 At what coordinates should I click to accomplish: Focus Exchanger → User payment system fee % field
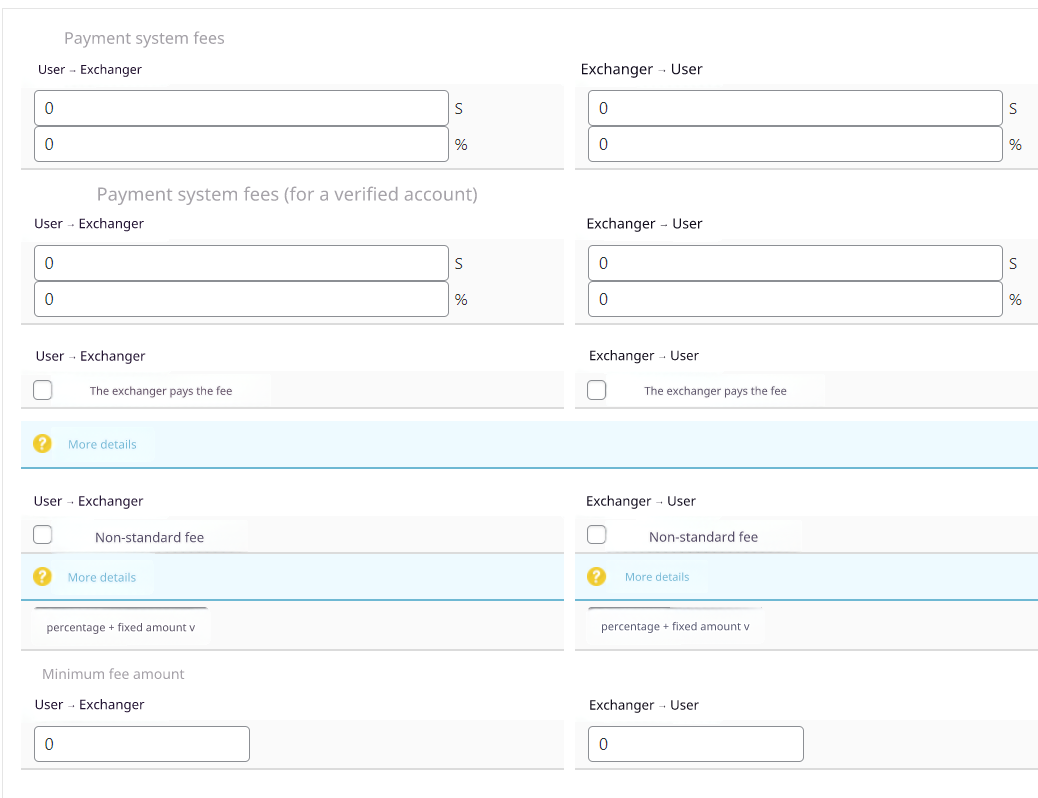click(795, 144)
